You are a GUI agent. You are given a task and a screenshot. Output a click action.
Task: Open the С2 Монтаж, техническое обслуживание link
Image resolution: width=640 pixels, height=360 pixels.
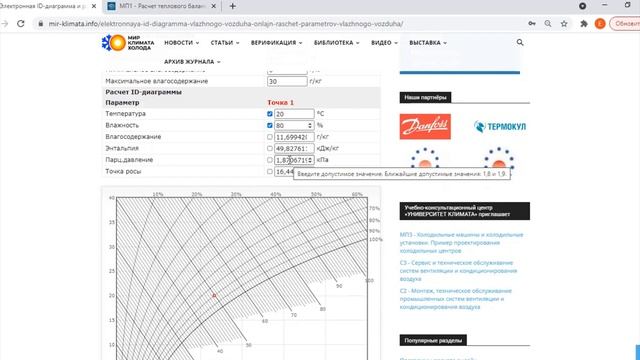tap(456, 299)
